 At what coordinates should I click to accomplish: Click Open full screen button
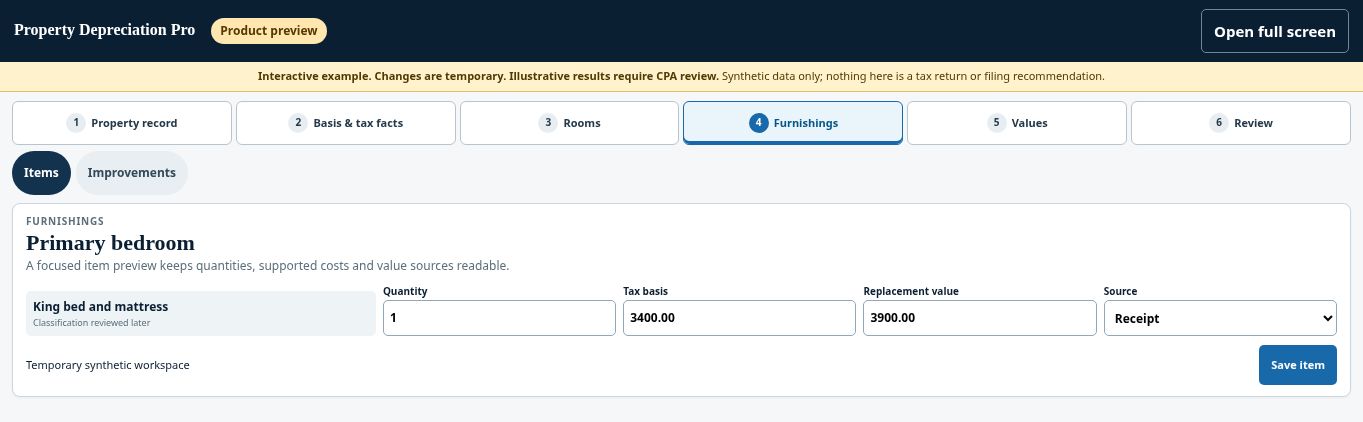[x=1275, y=31]
